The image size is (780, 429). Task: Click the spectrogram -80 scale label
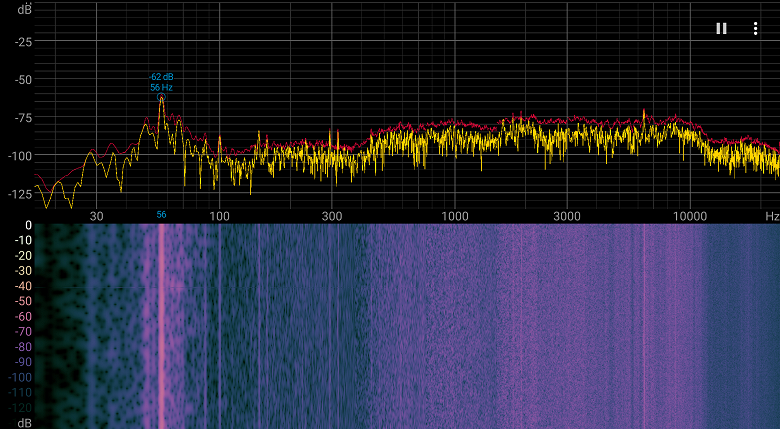22,347
